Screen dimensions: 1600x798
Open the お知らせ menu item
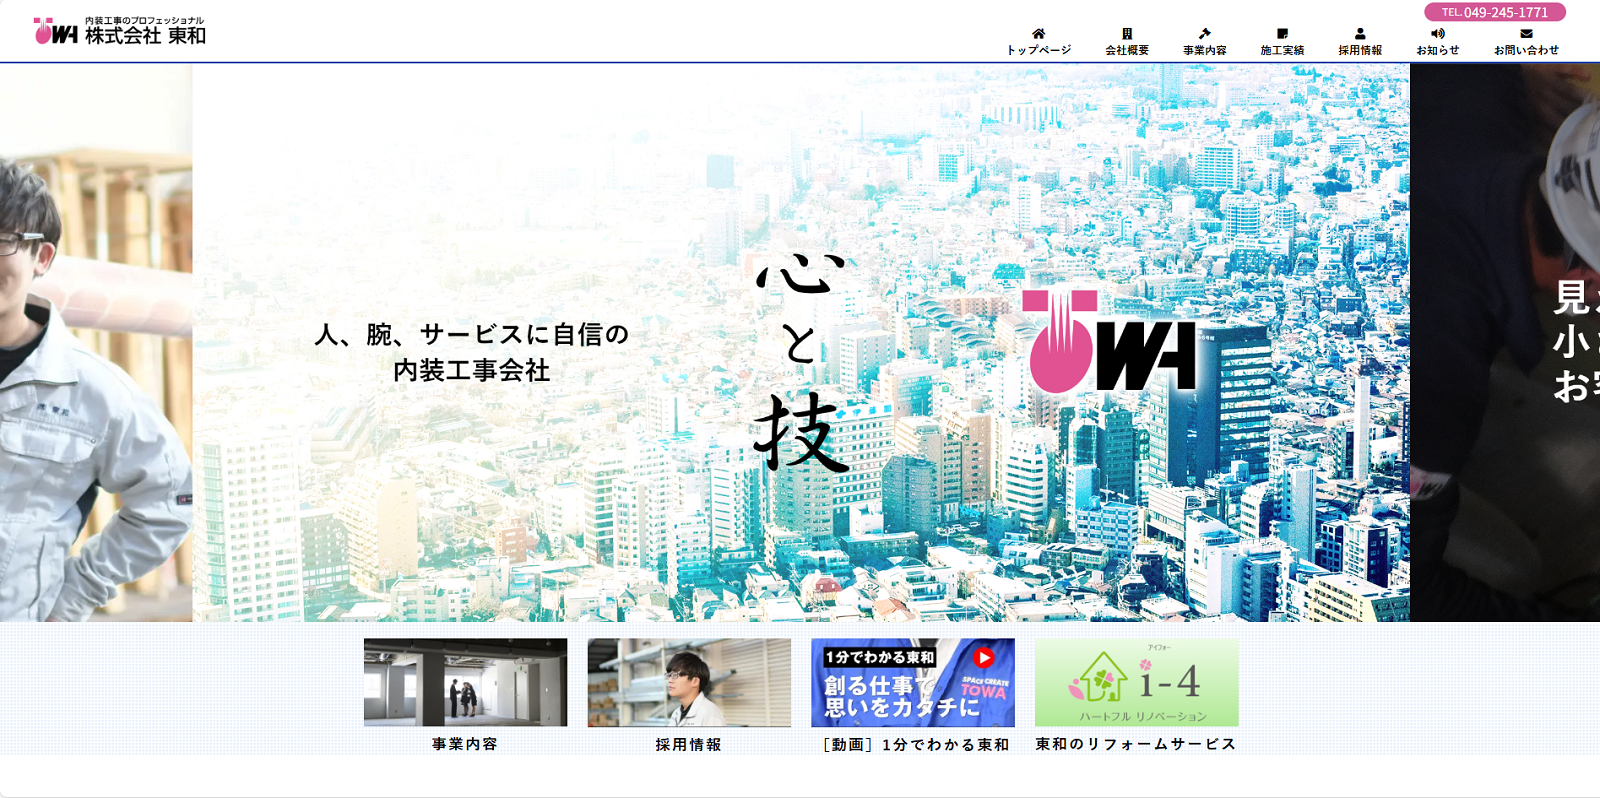coord(1438,50)
